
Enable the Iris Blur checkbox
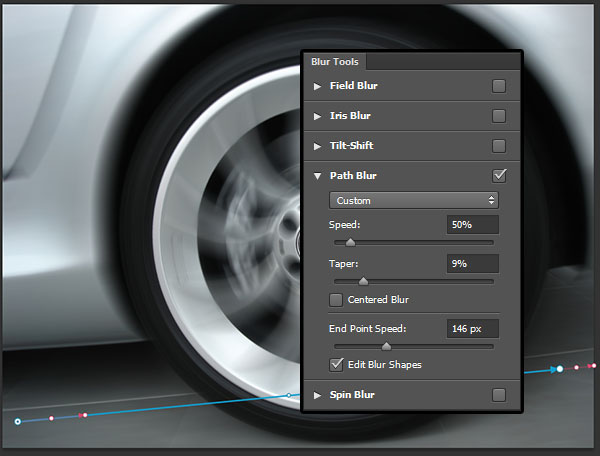pos(499,116)
